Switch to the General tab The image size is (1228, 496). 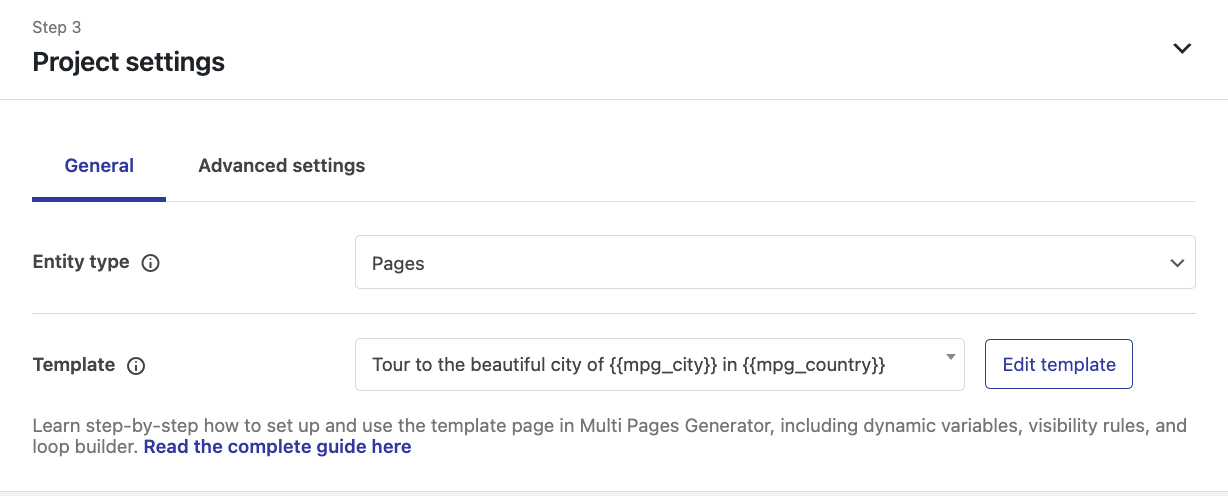pyautogui.click(x=99, y=166)
